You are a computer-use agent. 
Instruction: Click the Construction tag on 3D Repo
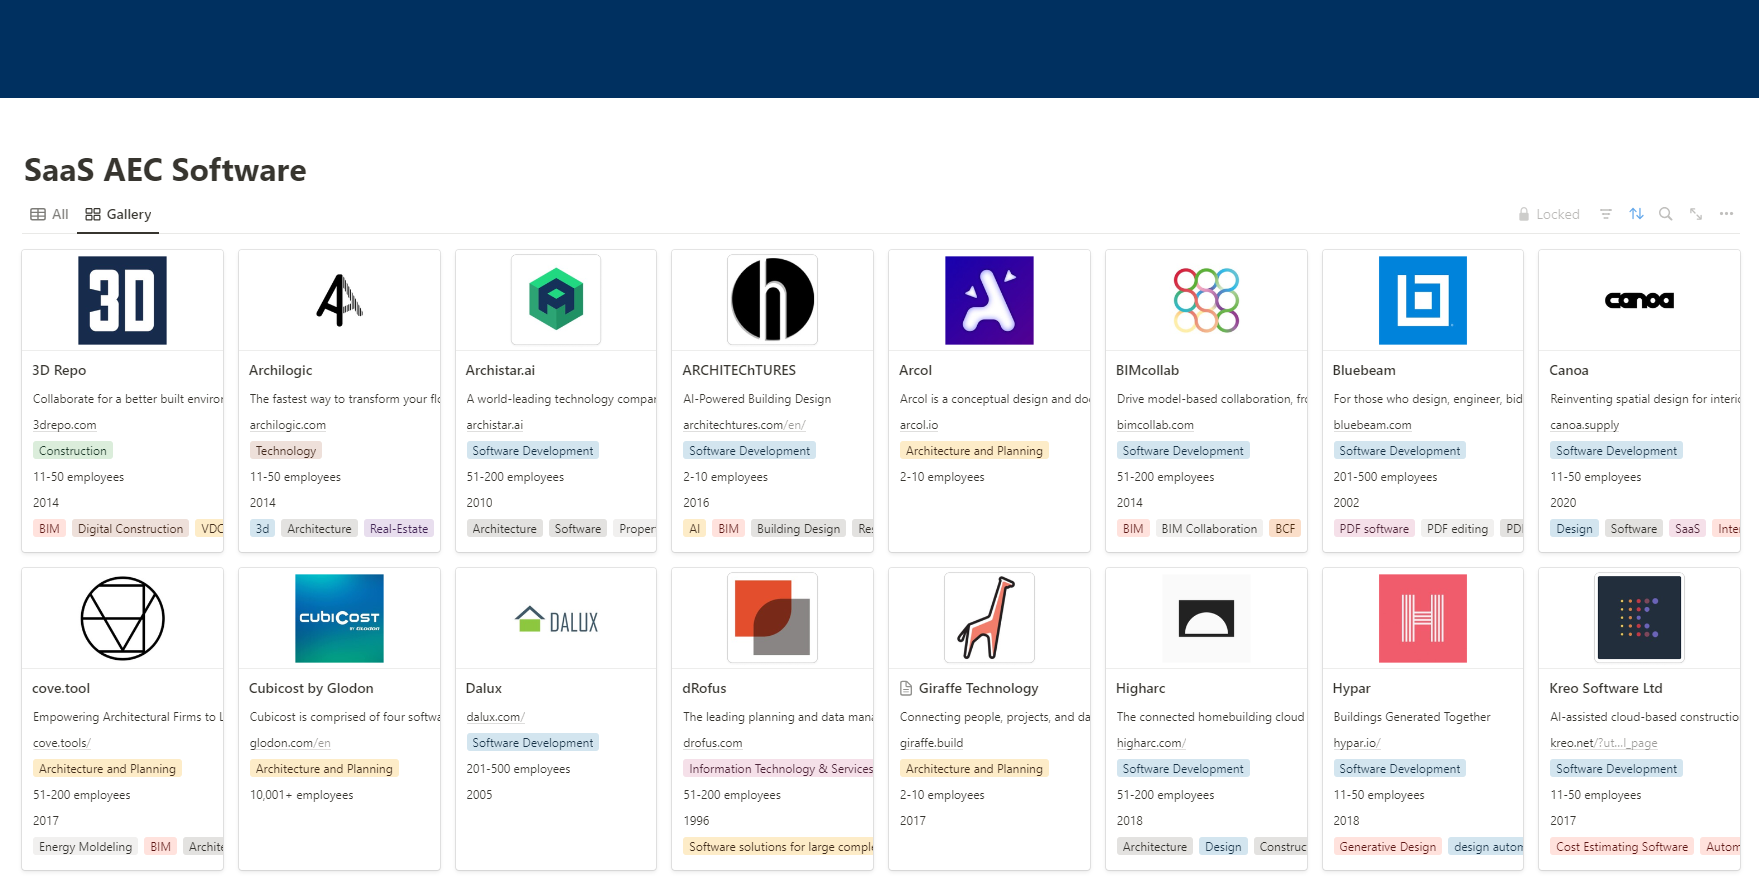[x=73, y=451]
